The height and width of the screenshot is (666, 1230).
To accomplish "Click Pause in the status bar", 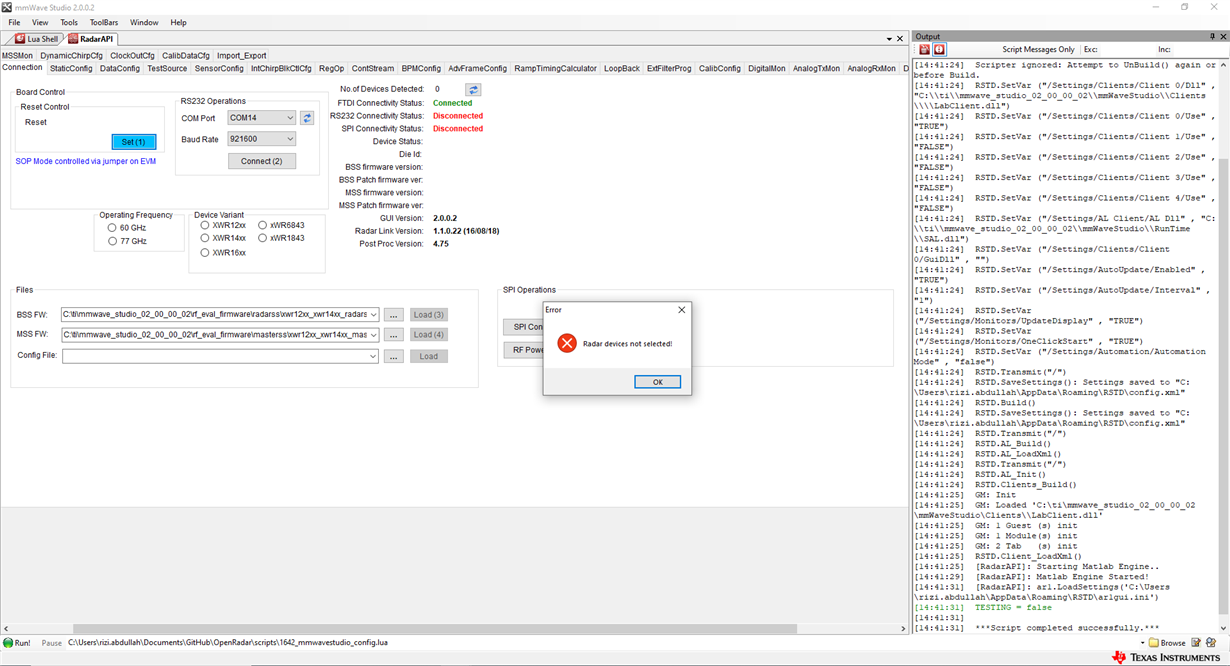I will pos(52,643).
